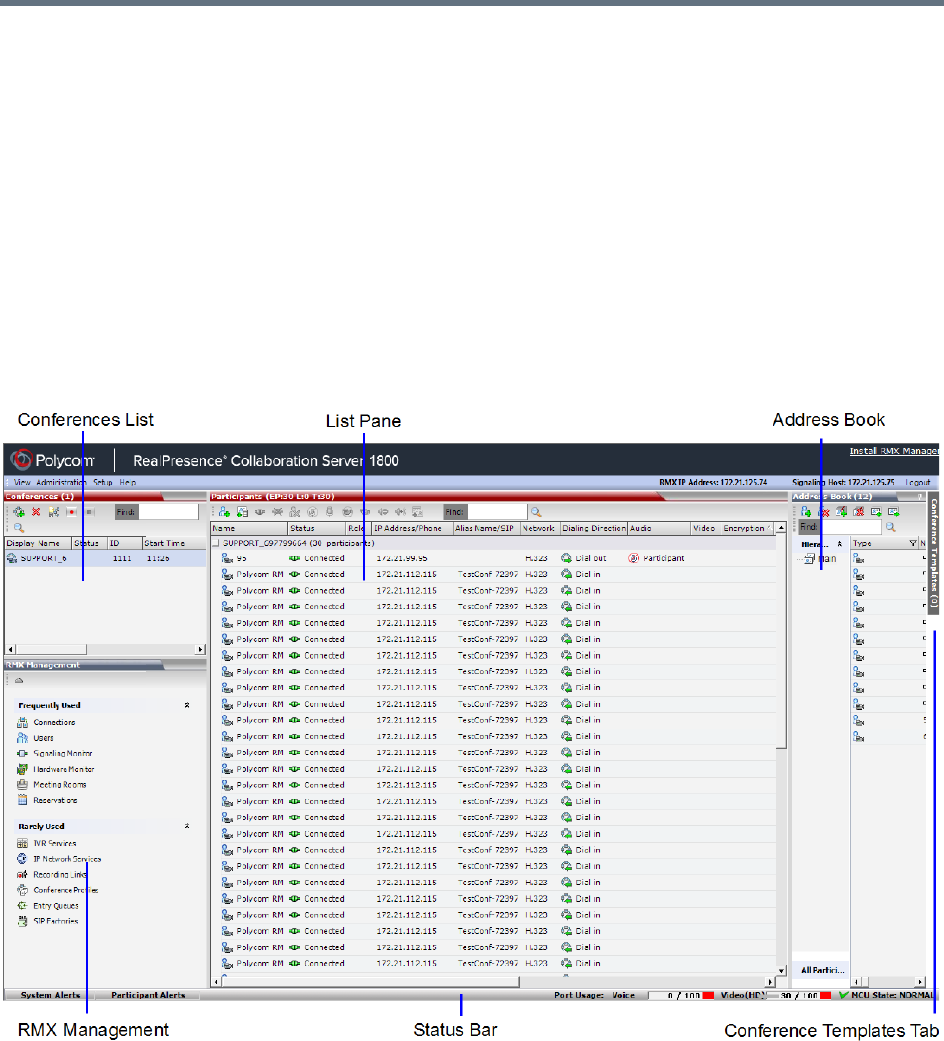Click Delete Participant icon in Address Book toolbar
Image resolution: width=944 pixels, height=1041 pixels.
[824, 511]
